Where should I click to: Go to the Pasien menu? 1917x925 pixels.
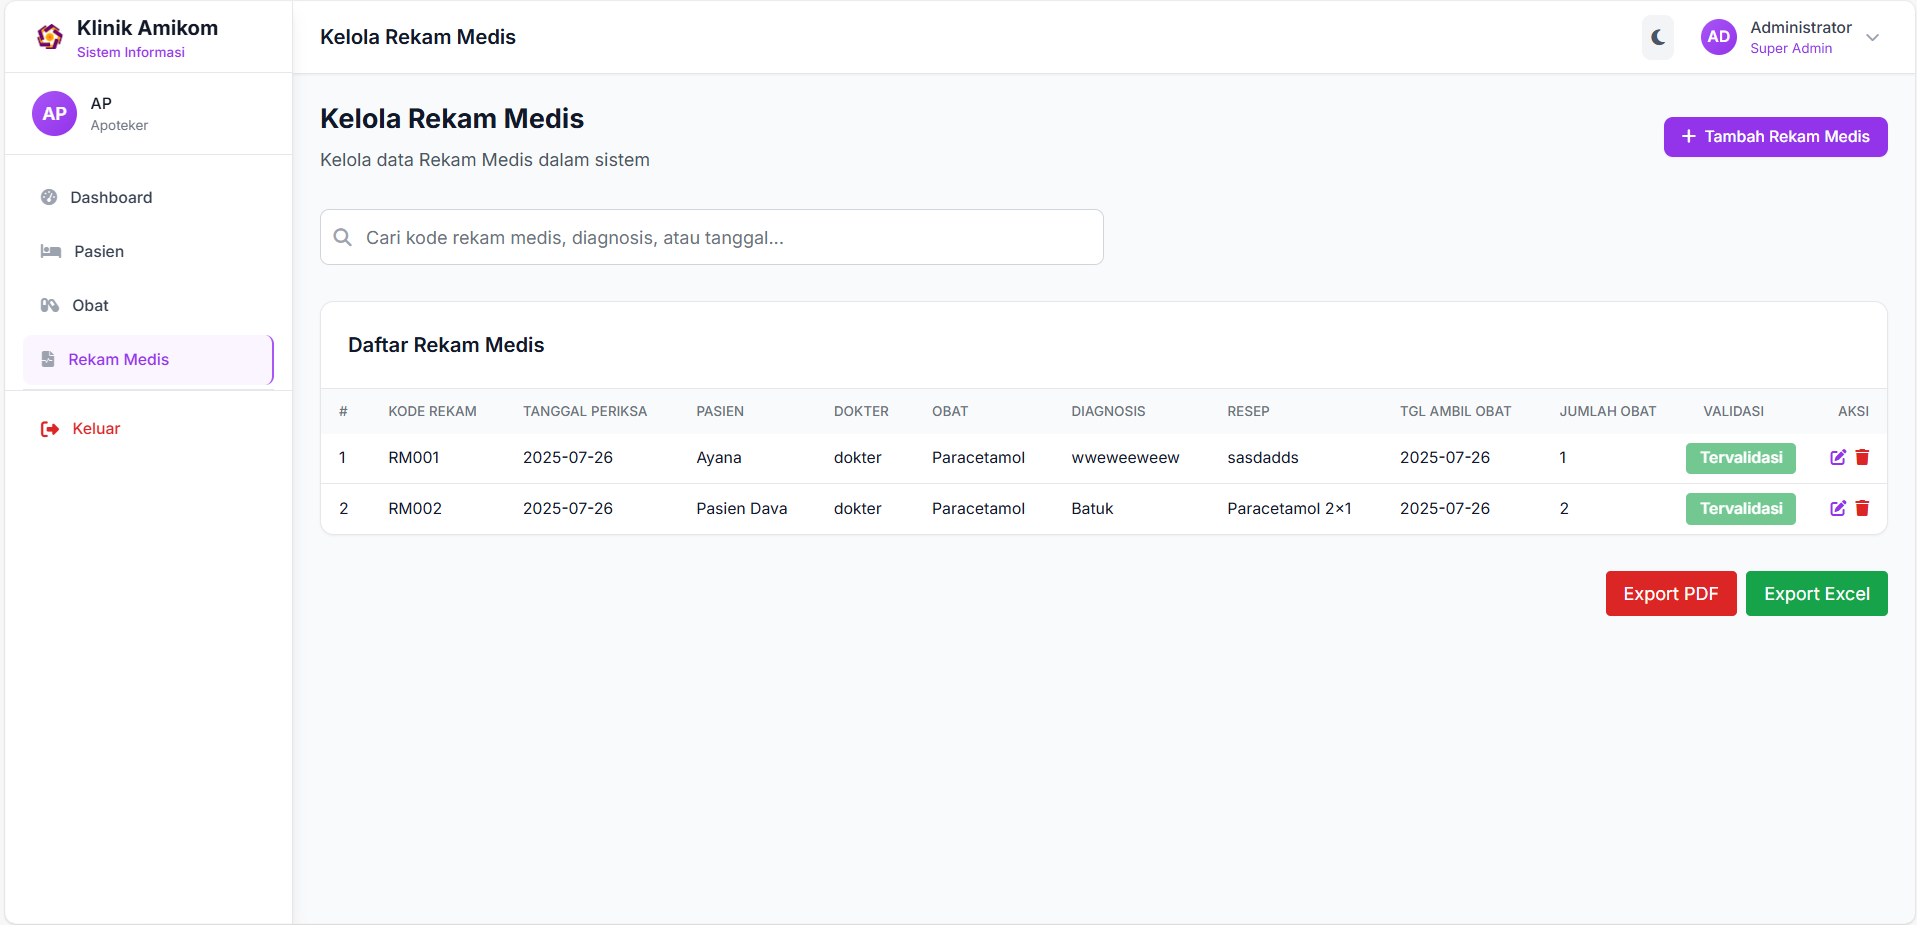point(99,252)
